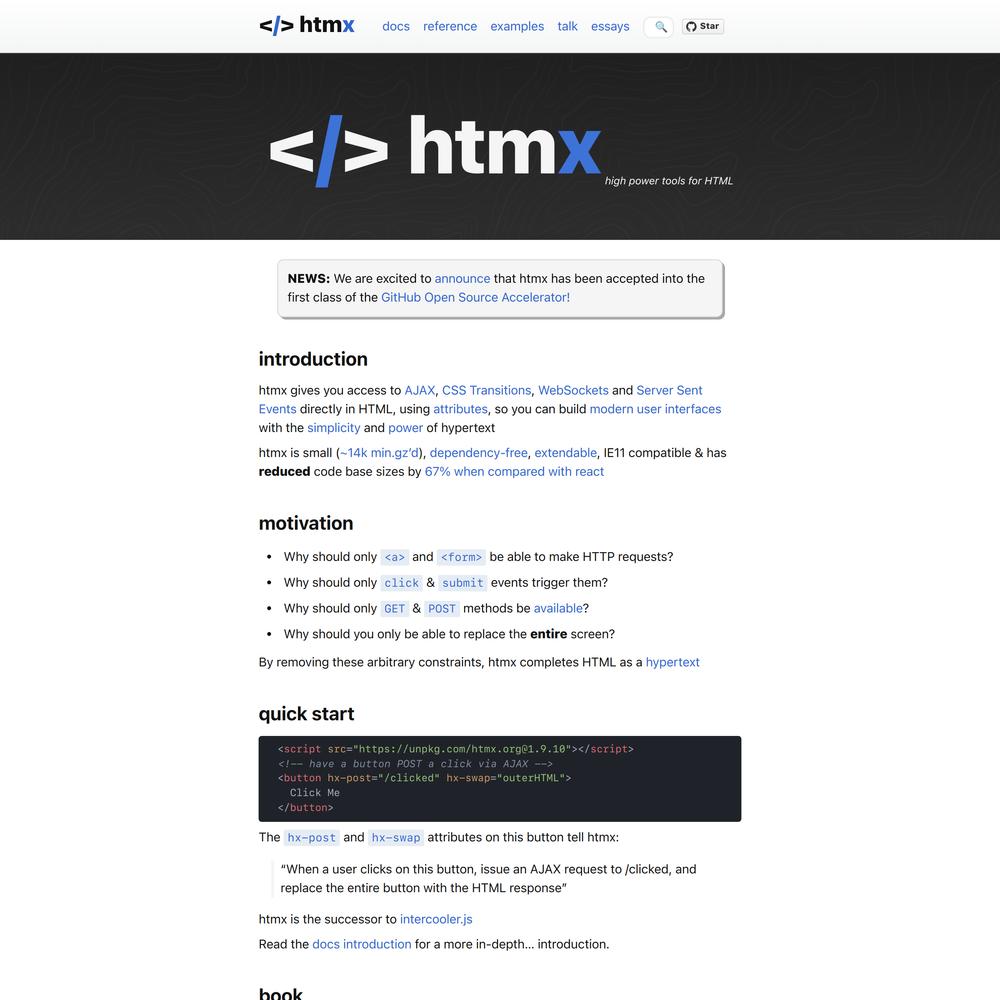Viewport: 1000px width, 1000px height.
Task: Click the Server Sent Events link
Action: coord(669,390)
